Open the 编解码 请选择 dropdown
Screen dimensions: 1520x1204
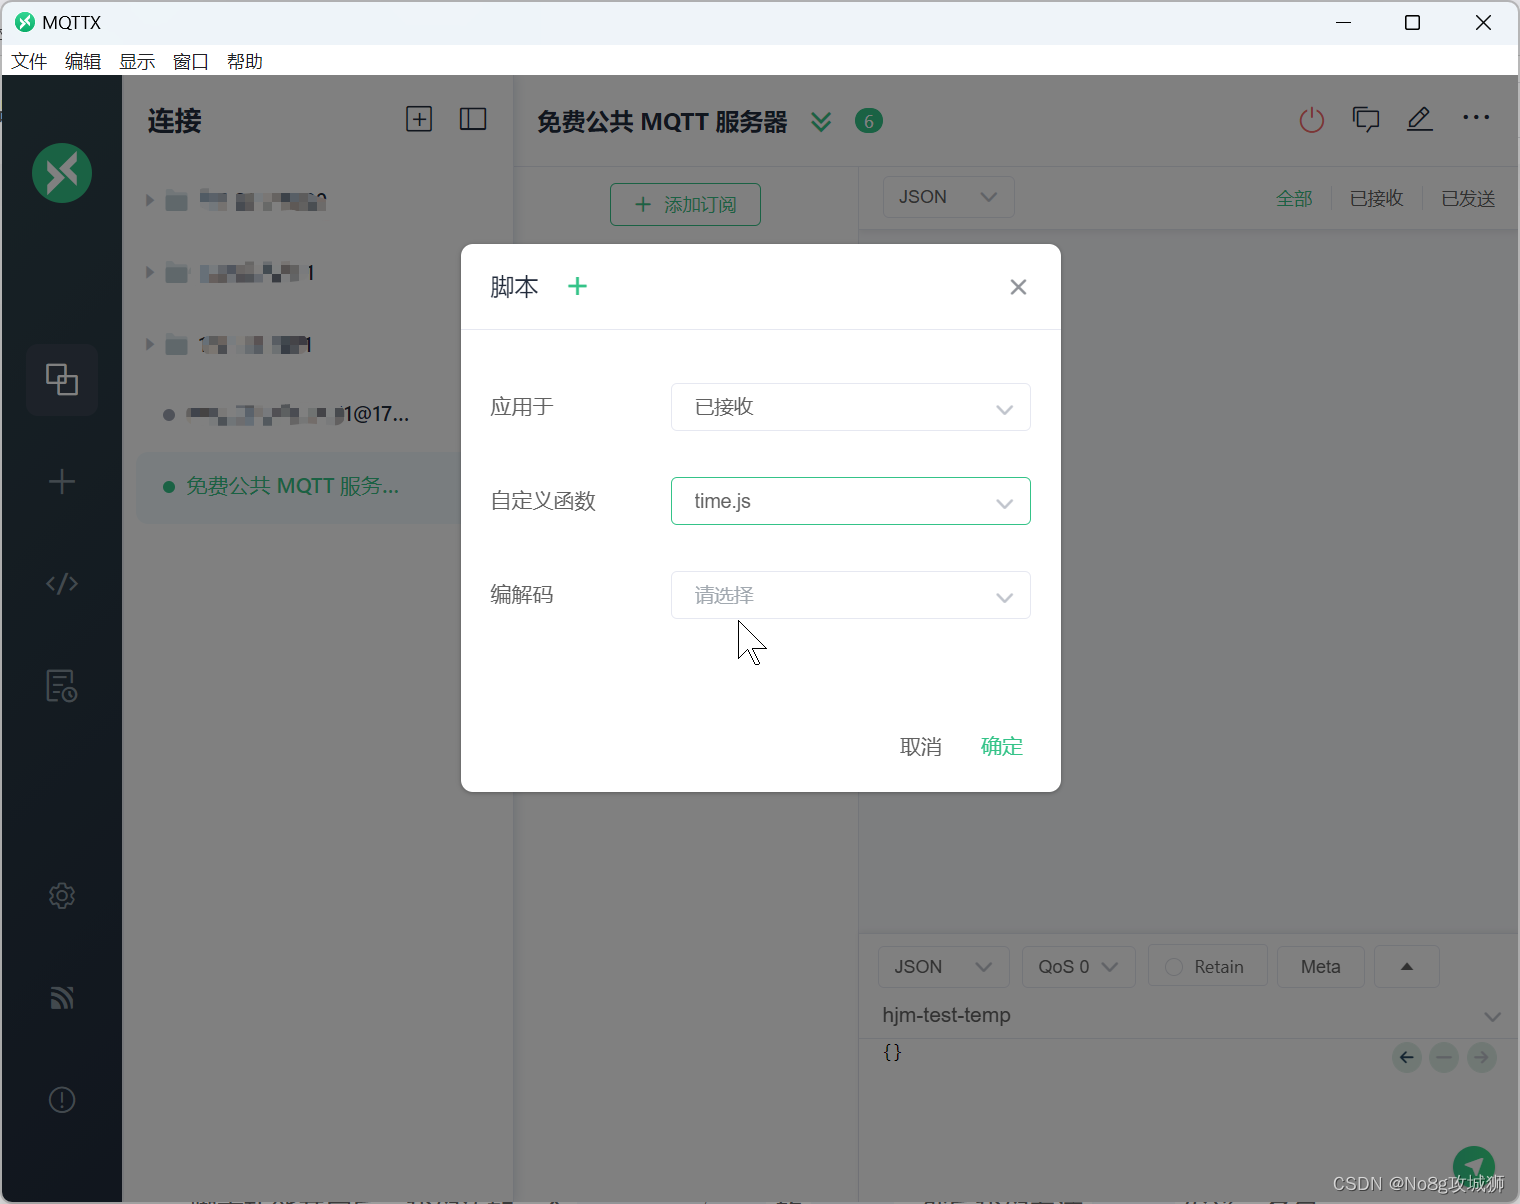pyautogui.click(x=851, y=595)
